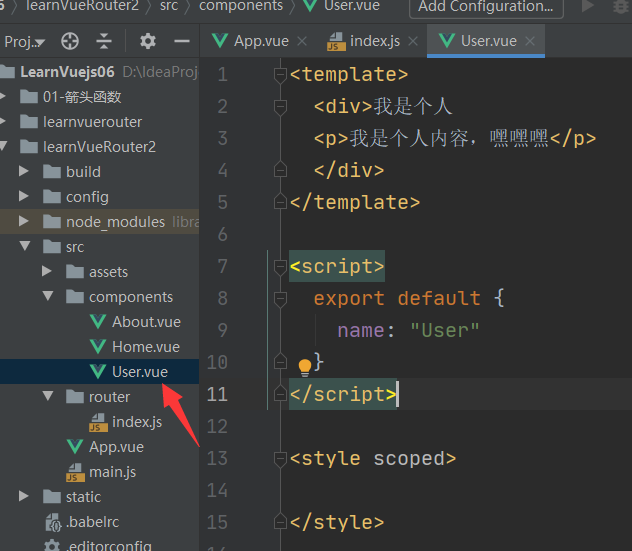
Task: Click the JS icon of main.js
Action: pos(75,472)
